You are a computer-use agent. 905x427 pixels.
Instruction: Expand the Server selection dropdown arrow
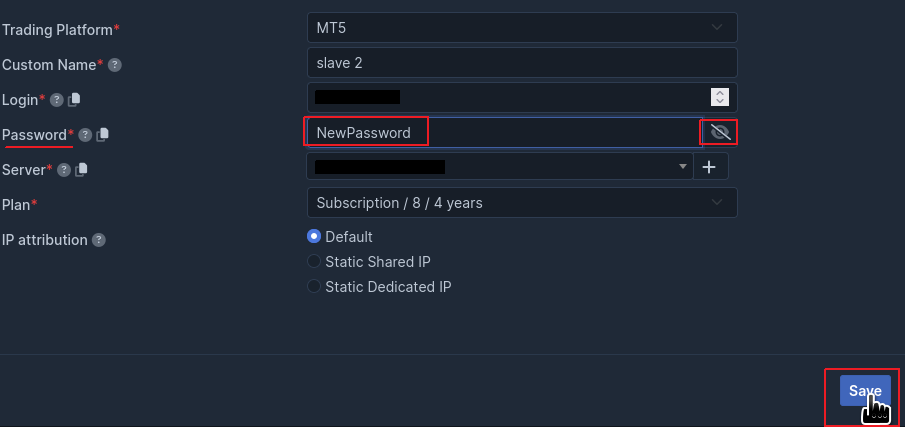click(x=683, y=166)
